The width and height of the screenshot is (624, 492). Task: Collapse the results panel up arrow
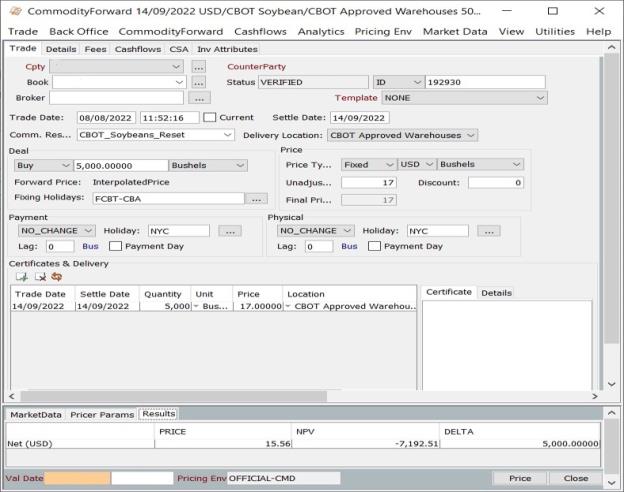pyautogui.click(x=612, y=413)
